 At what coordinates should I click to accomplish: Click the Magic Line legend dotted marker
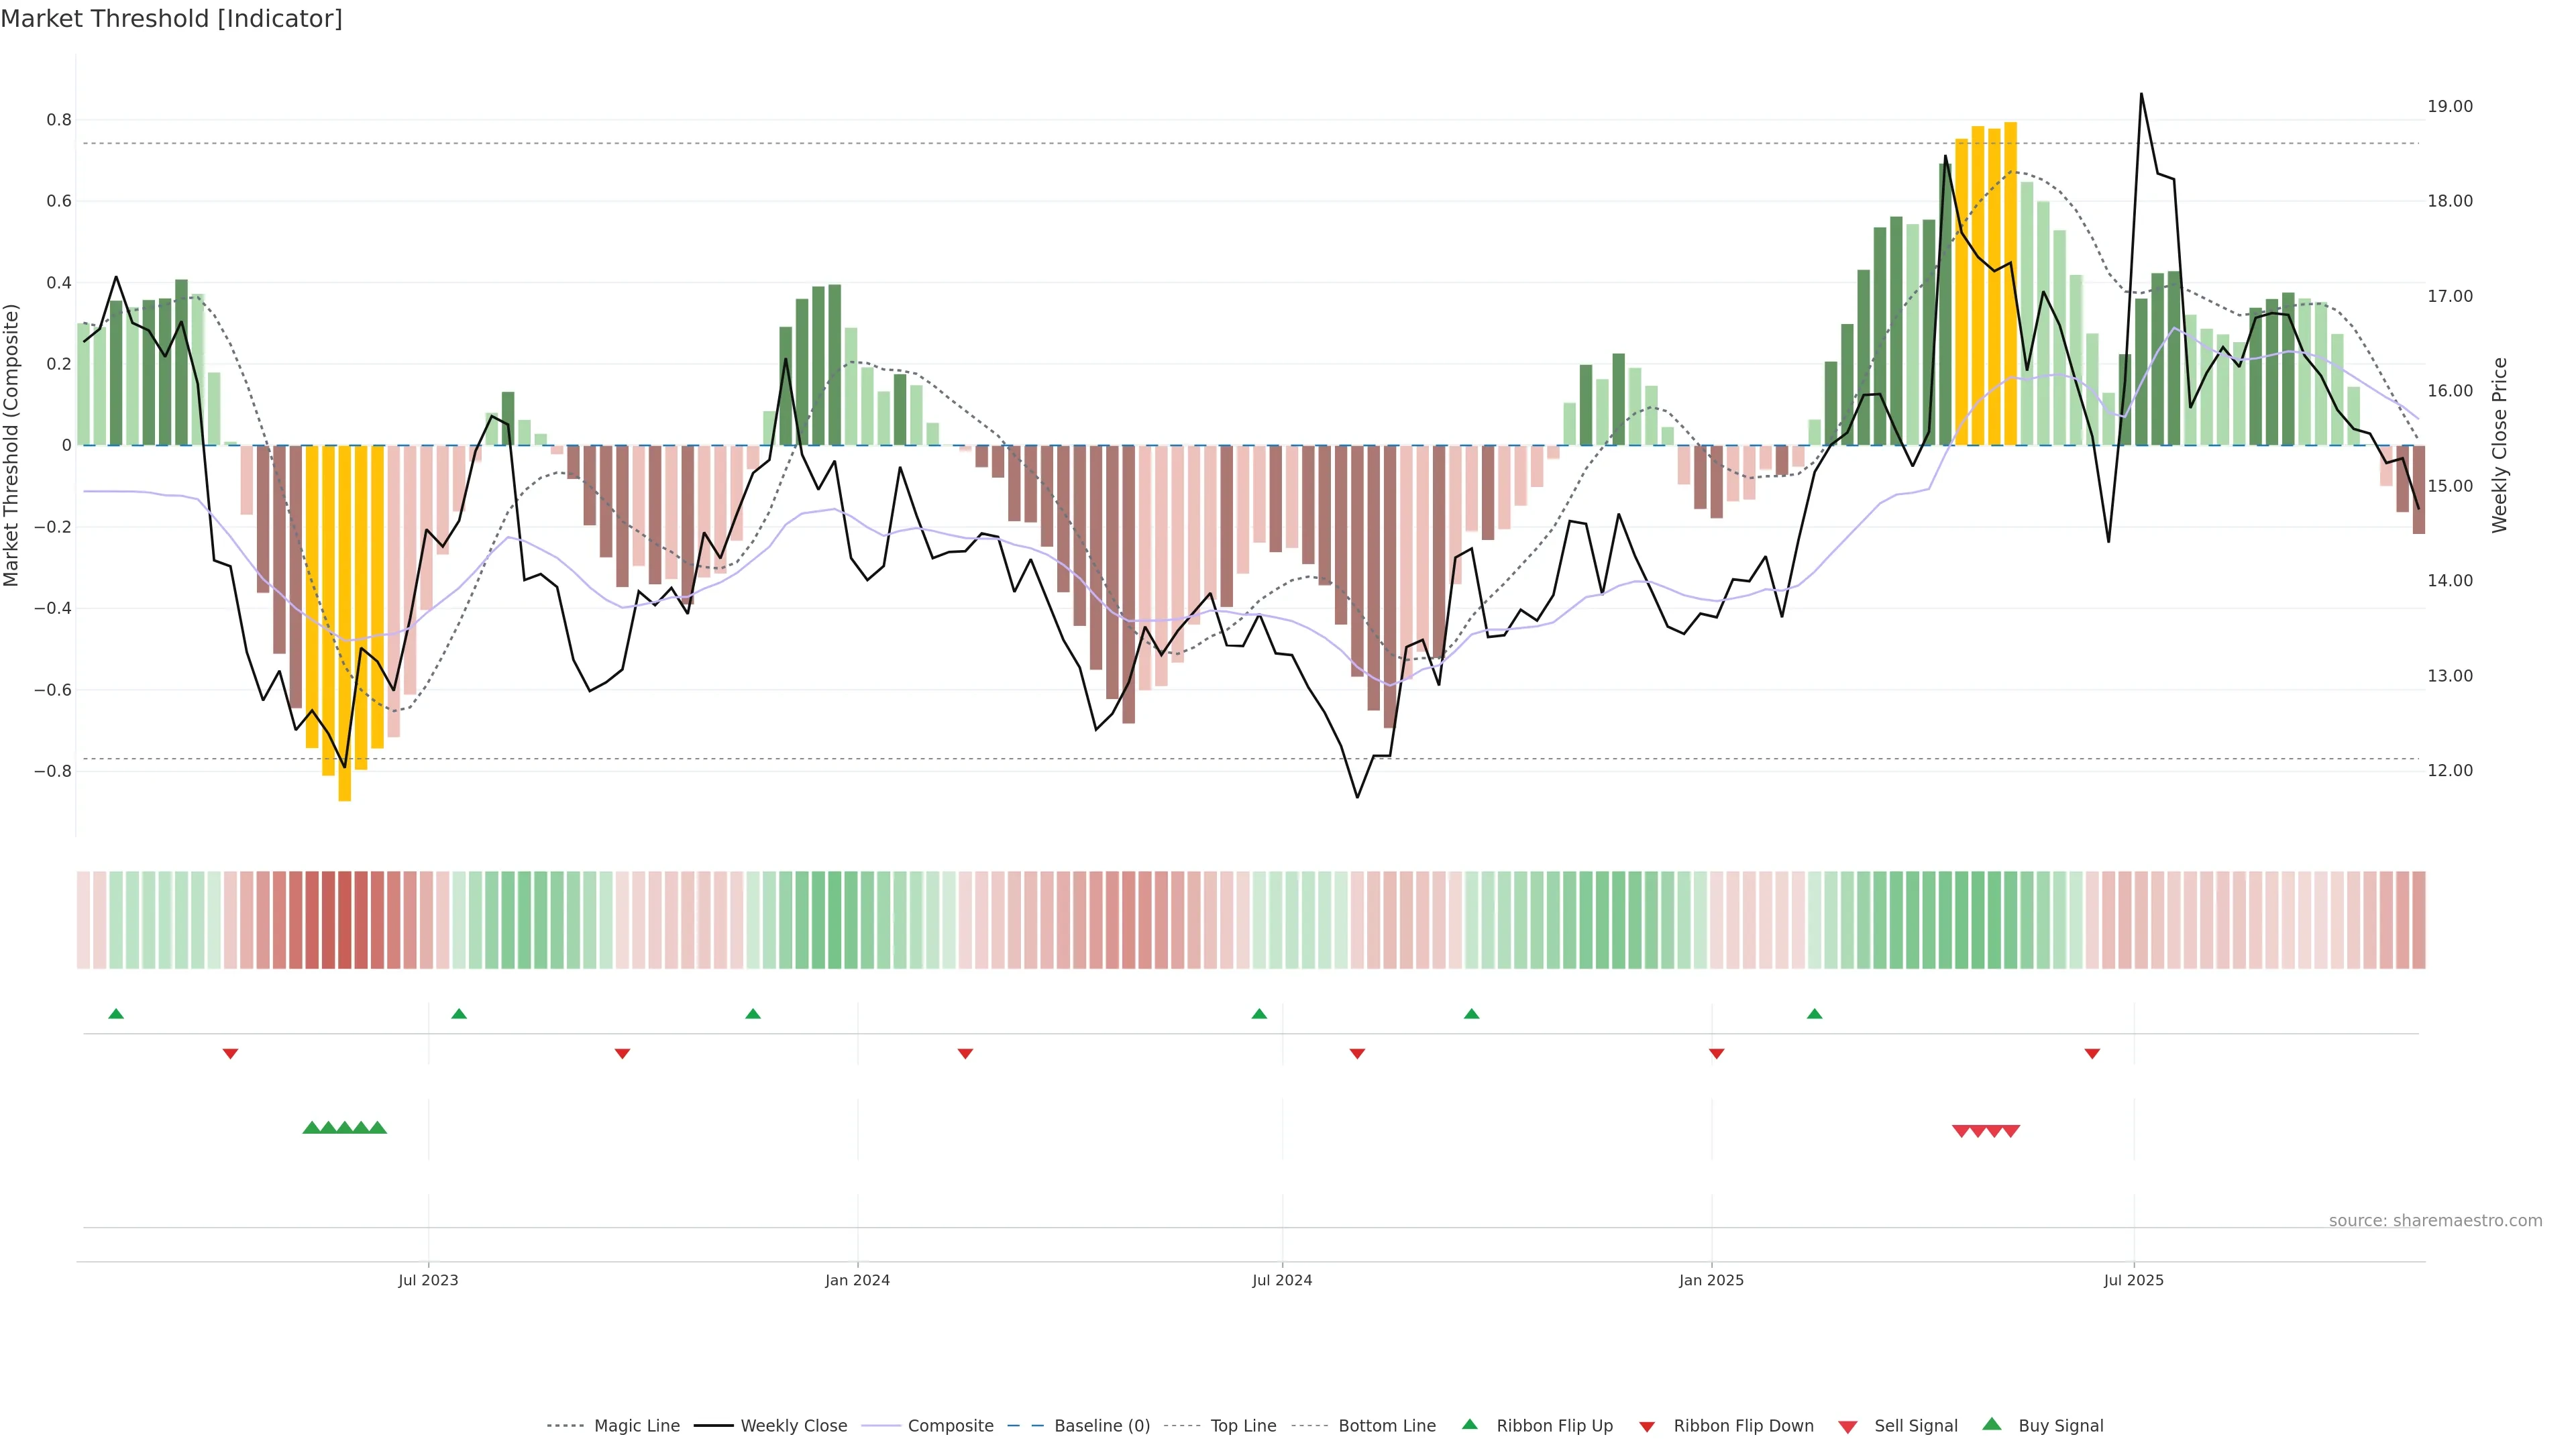(565, 1426)
